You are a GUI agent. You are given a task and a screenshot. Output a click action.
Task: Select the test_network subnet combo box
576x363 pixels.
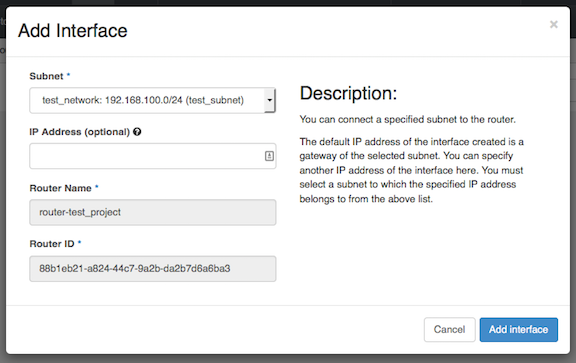[152, 100]
